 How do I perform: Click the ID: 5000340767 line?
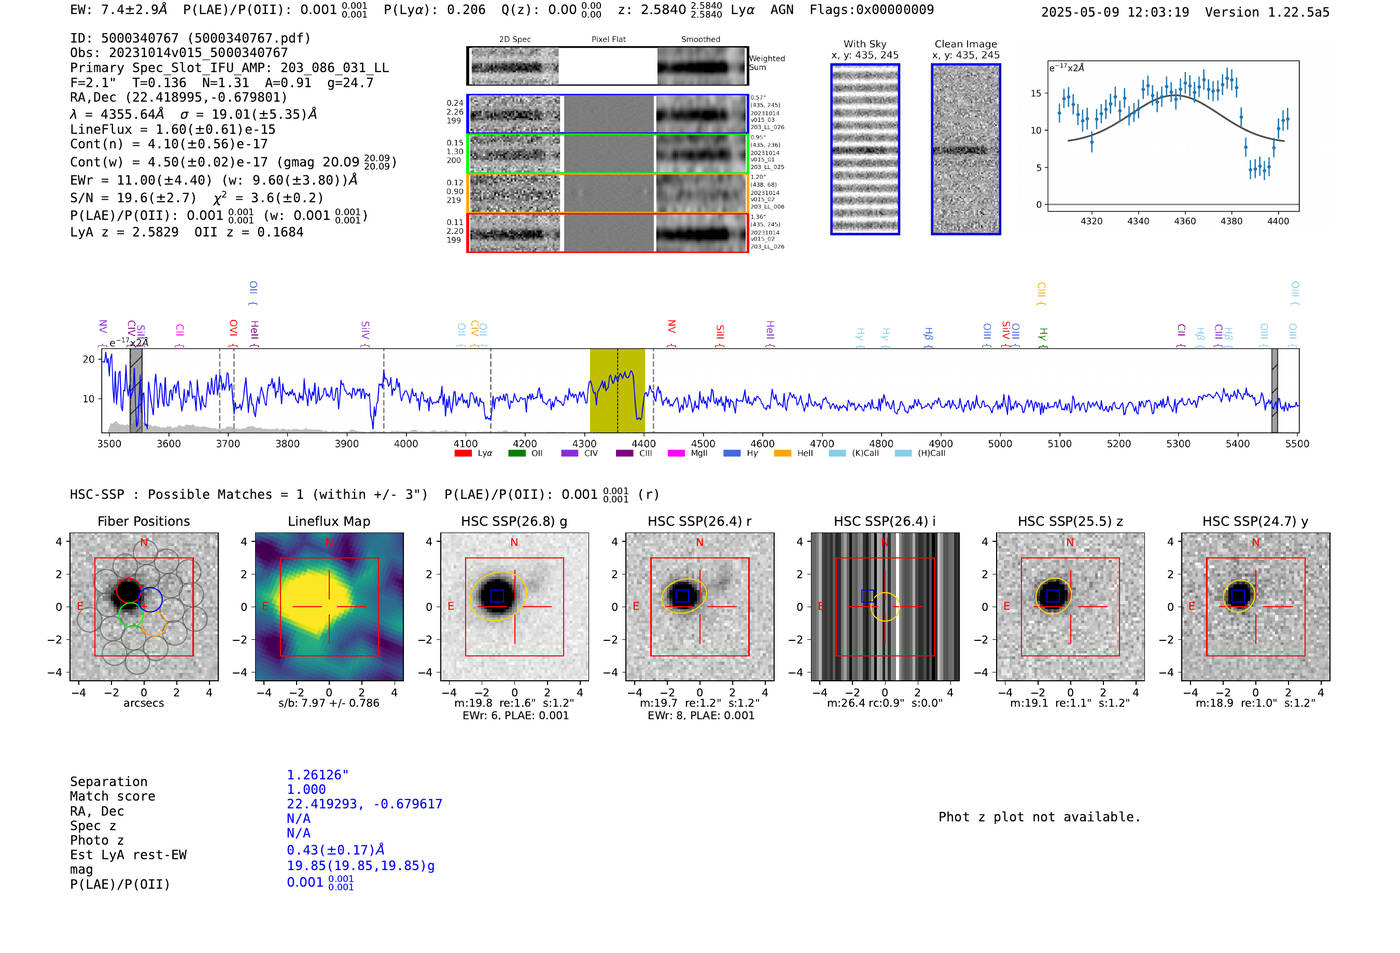click(190, 38)
